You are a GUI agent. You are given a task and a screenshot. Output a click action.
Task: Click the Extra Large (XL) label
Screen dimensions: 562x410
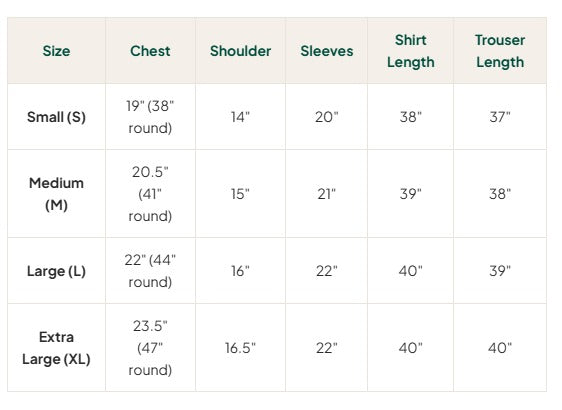tap(56, 348)
